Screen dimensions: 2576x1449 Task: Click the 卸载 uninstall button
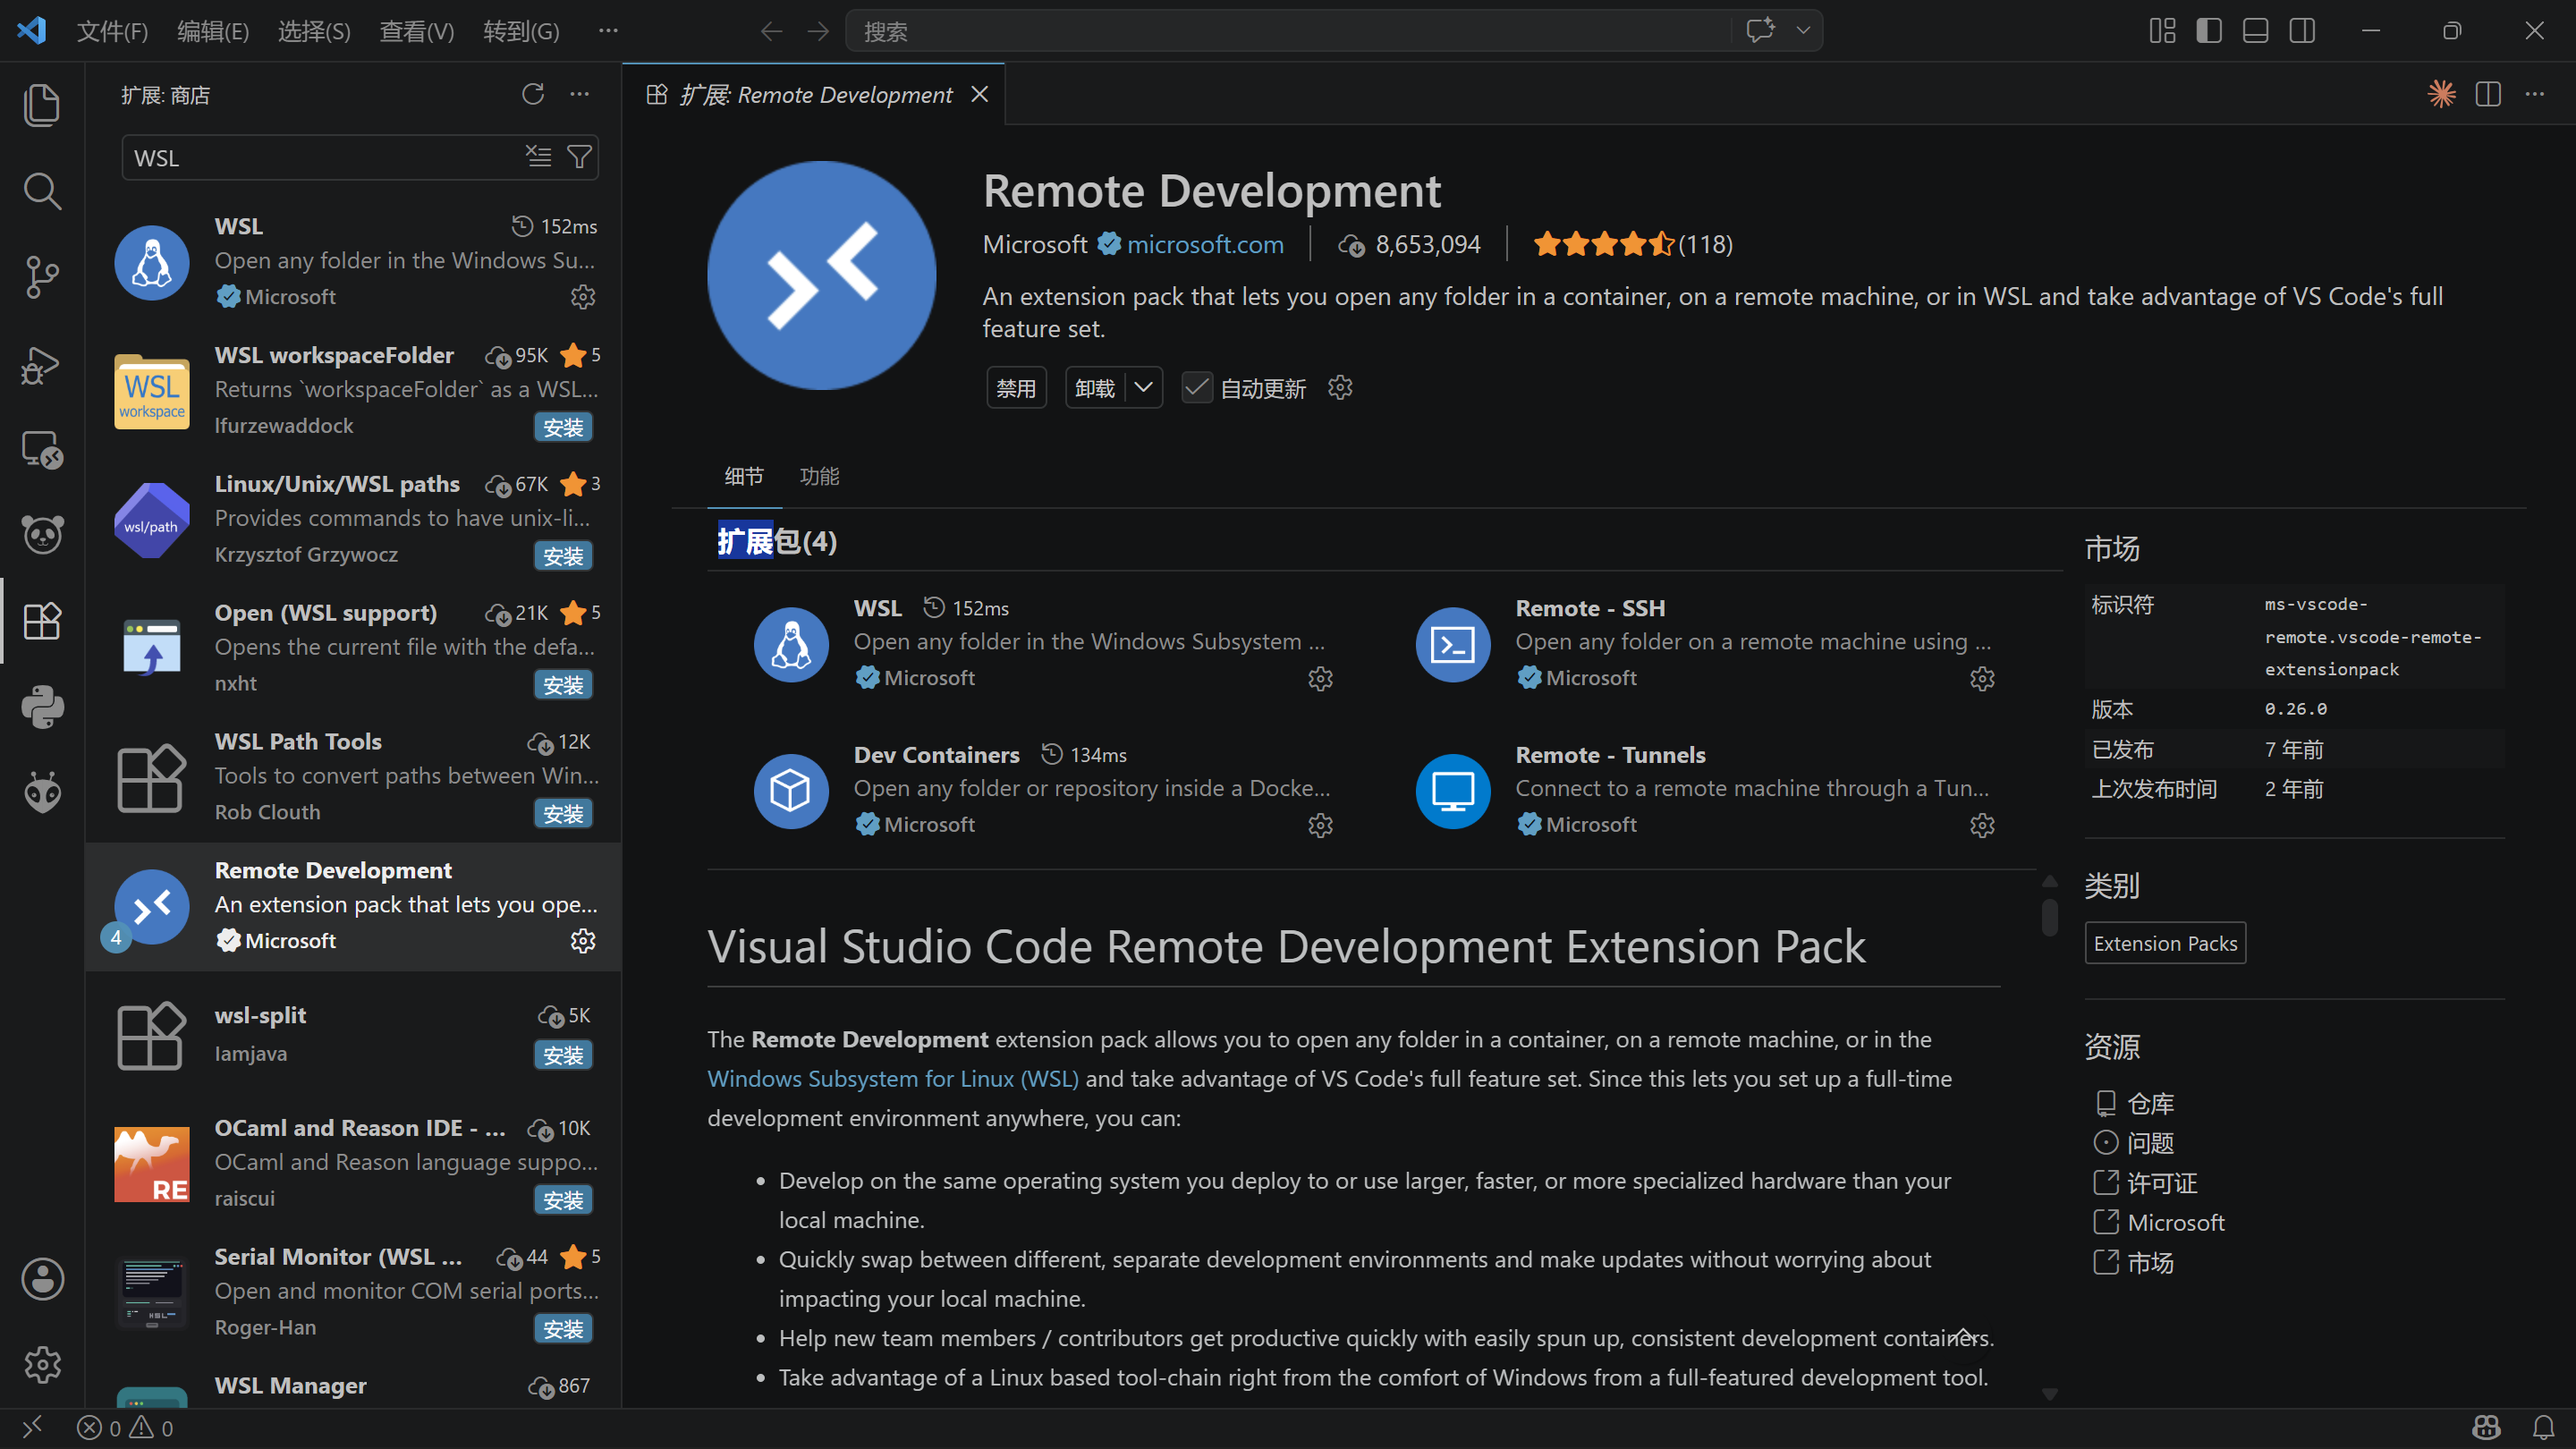point(1095,388)
